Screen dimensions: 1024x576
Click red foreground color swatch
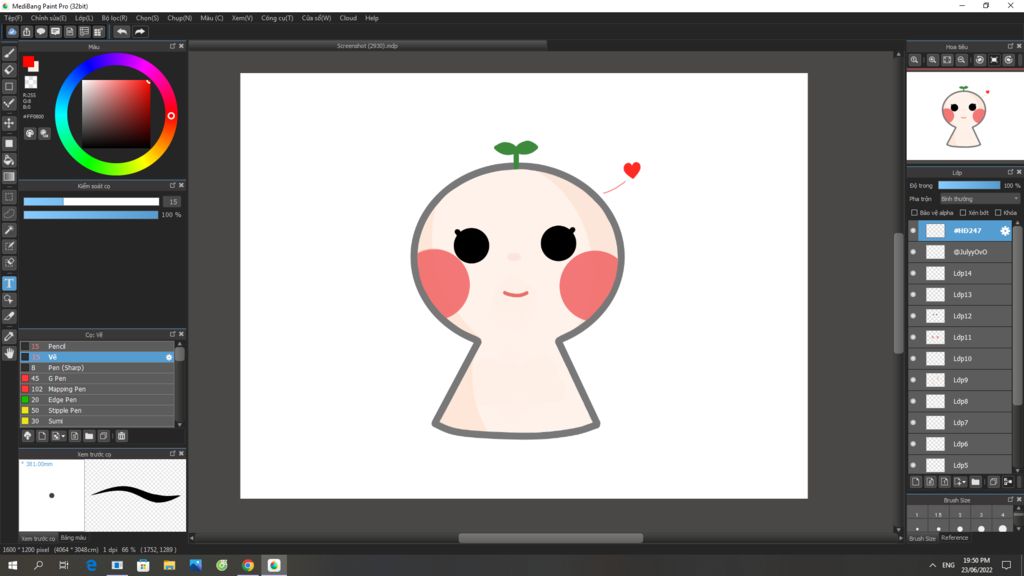28,61
